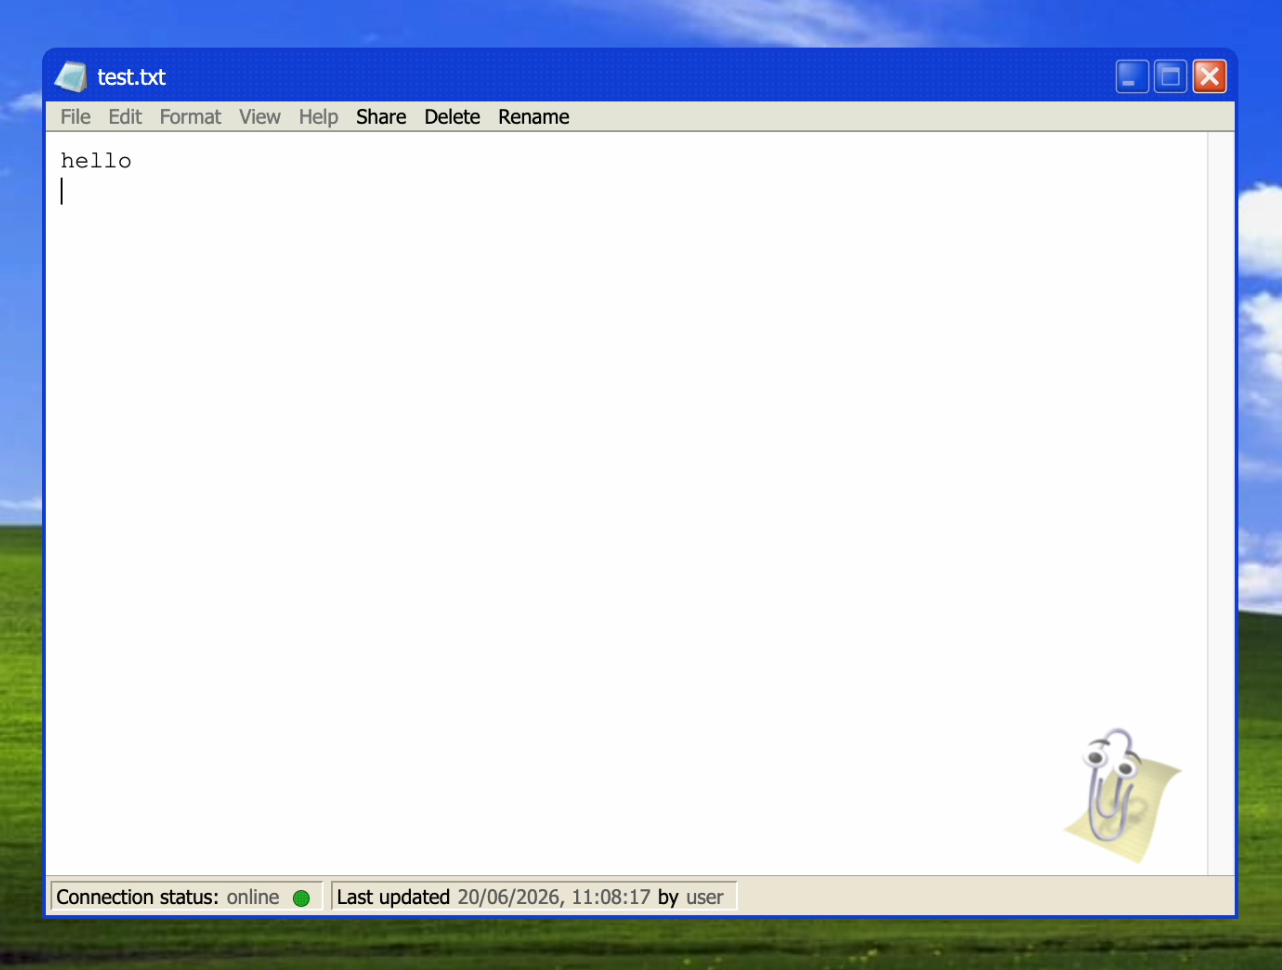
Task: Open the View menu
Action: 260,117
